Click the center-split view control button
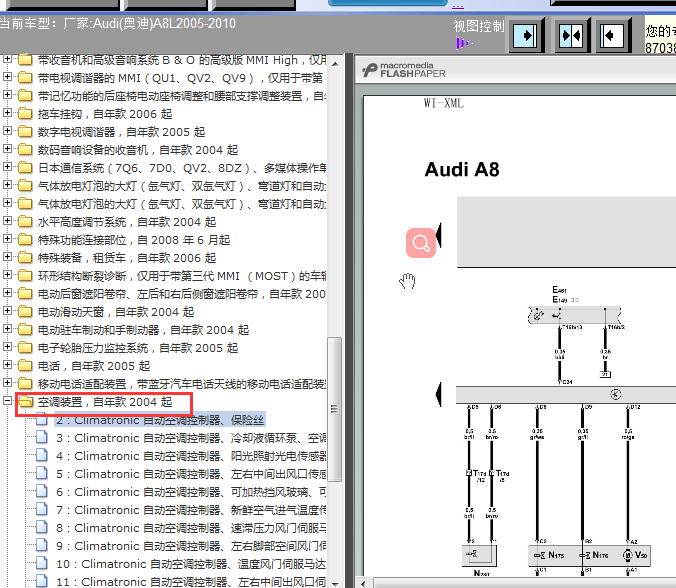676x588 pixels. 571,35
